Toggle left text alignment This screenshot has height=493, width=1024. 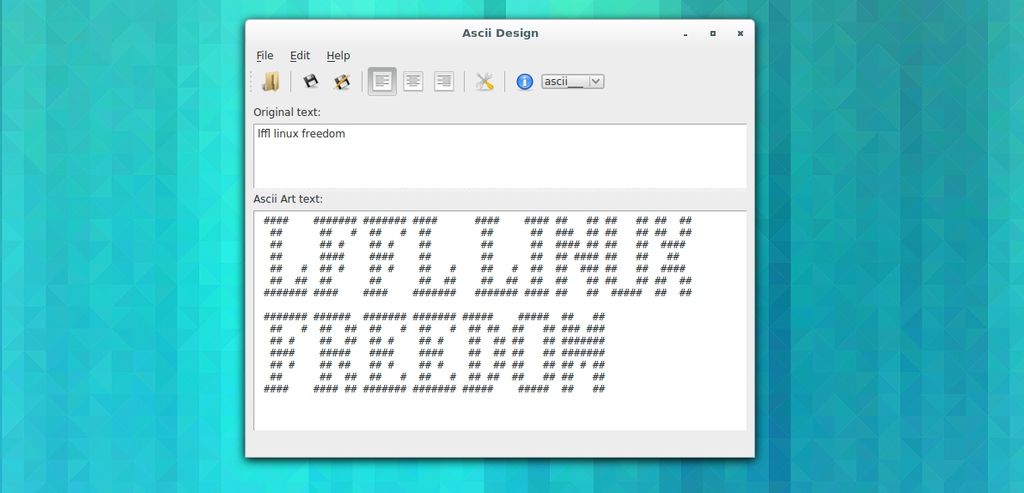(382, 82)
